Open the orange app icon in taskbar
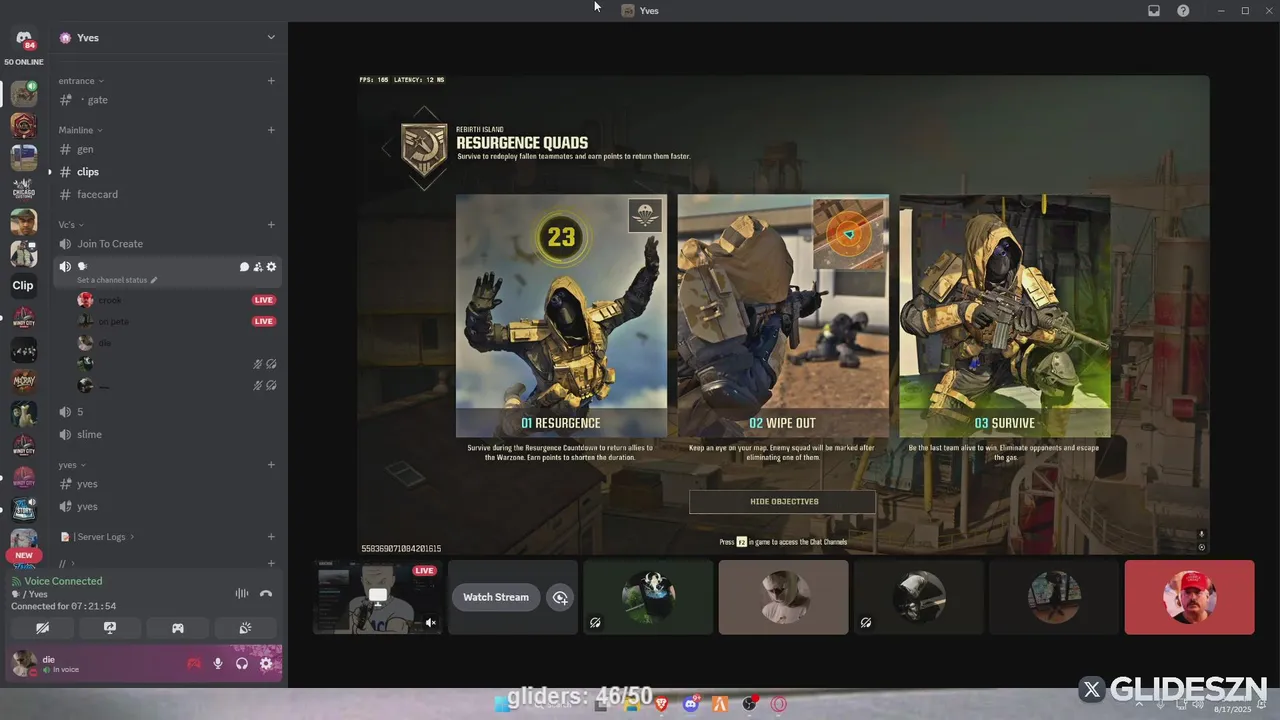The image size is (1280, 720). tap(719, 704)
